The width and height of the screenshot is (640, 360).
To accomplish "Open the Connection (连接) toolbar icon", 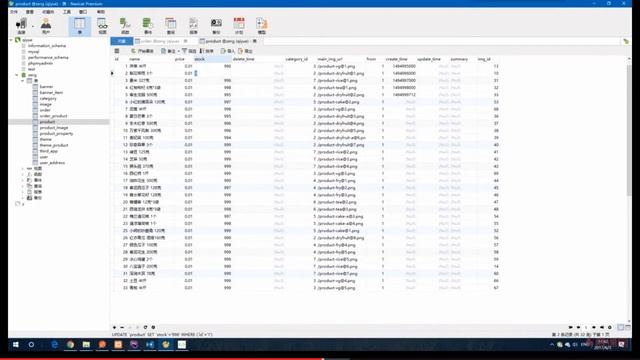I will click(x=21, y=26).
